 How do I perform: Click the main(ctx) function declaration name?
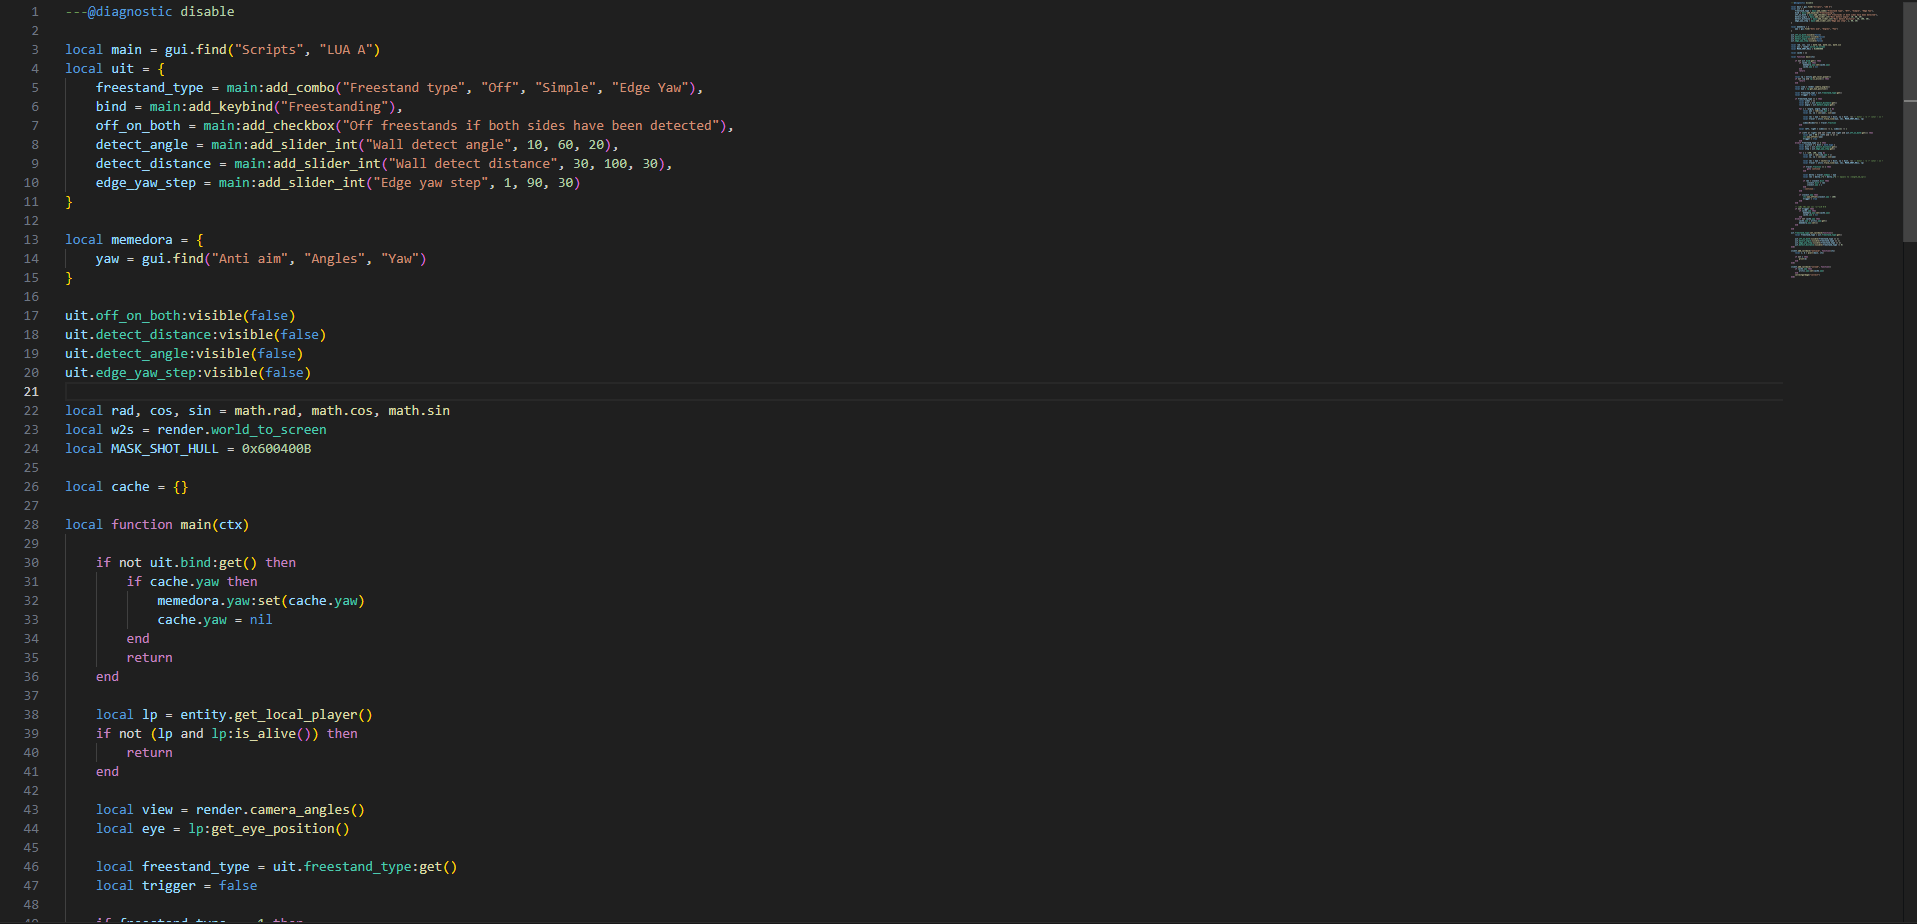[x=198, y=525]
